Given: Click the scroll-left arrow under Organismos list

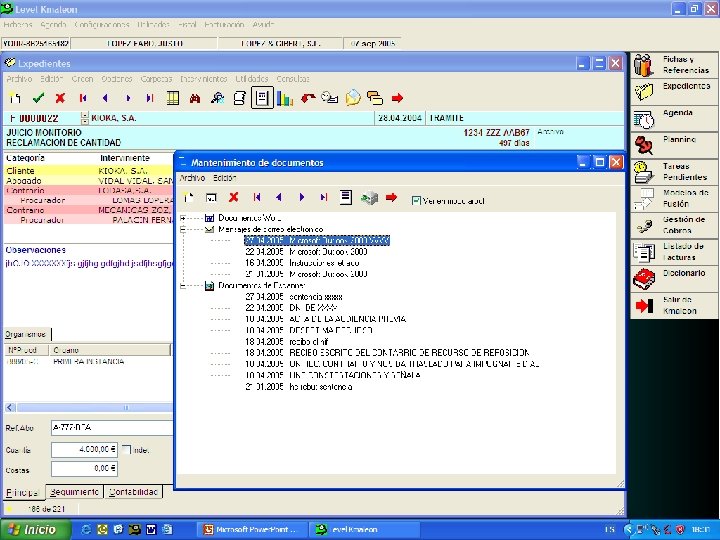Looking at the screenshot, I should 11,407.
